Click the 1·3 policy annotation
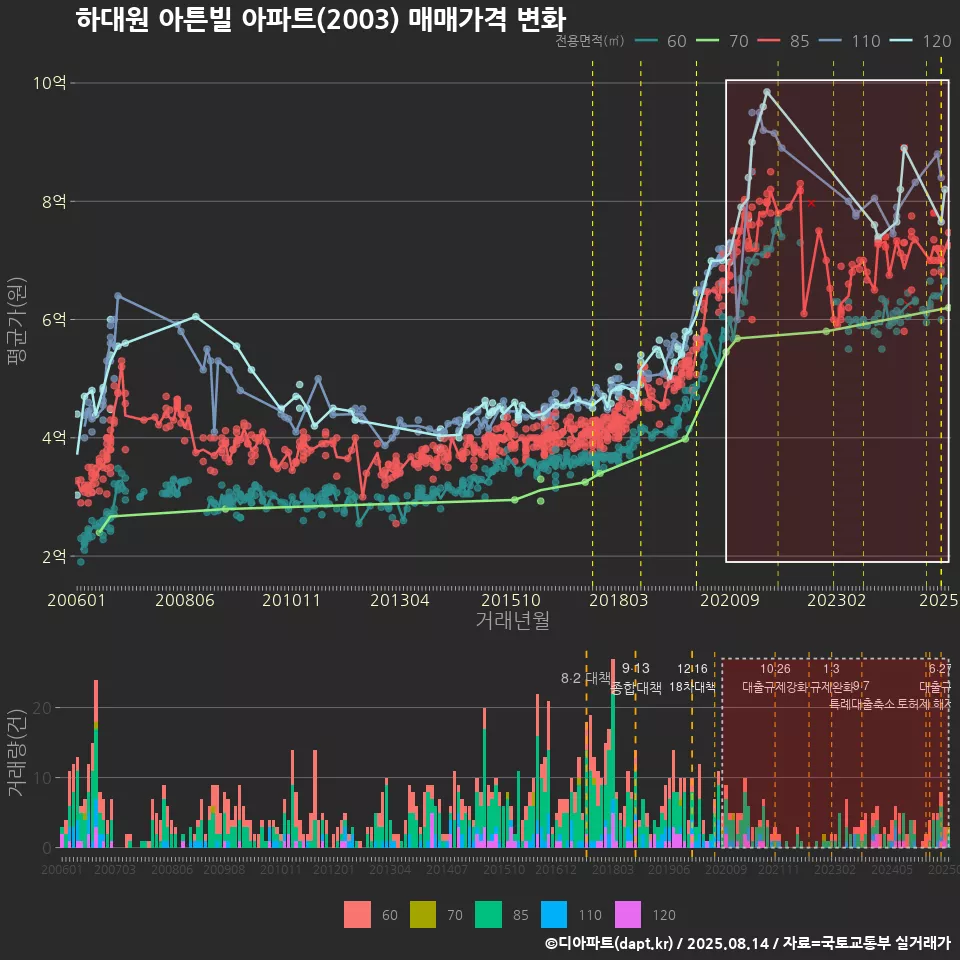960x960 pixels. [x=831, y=669]
